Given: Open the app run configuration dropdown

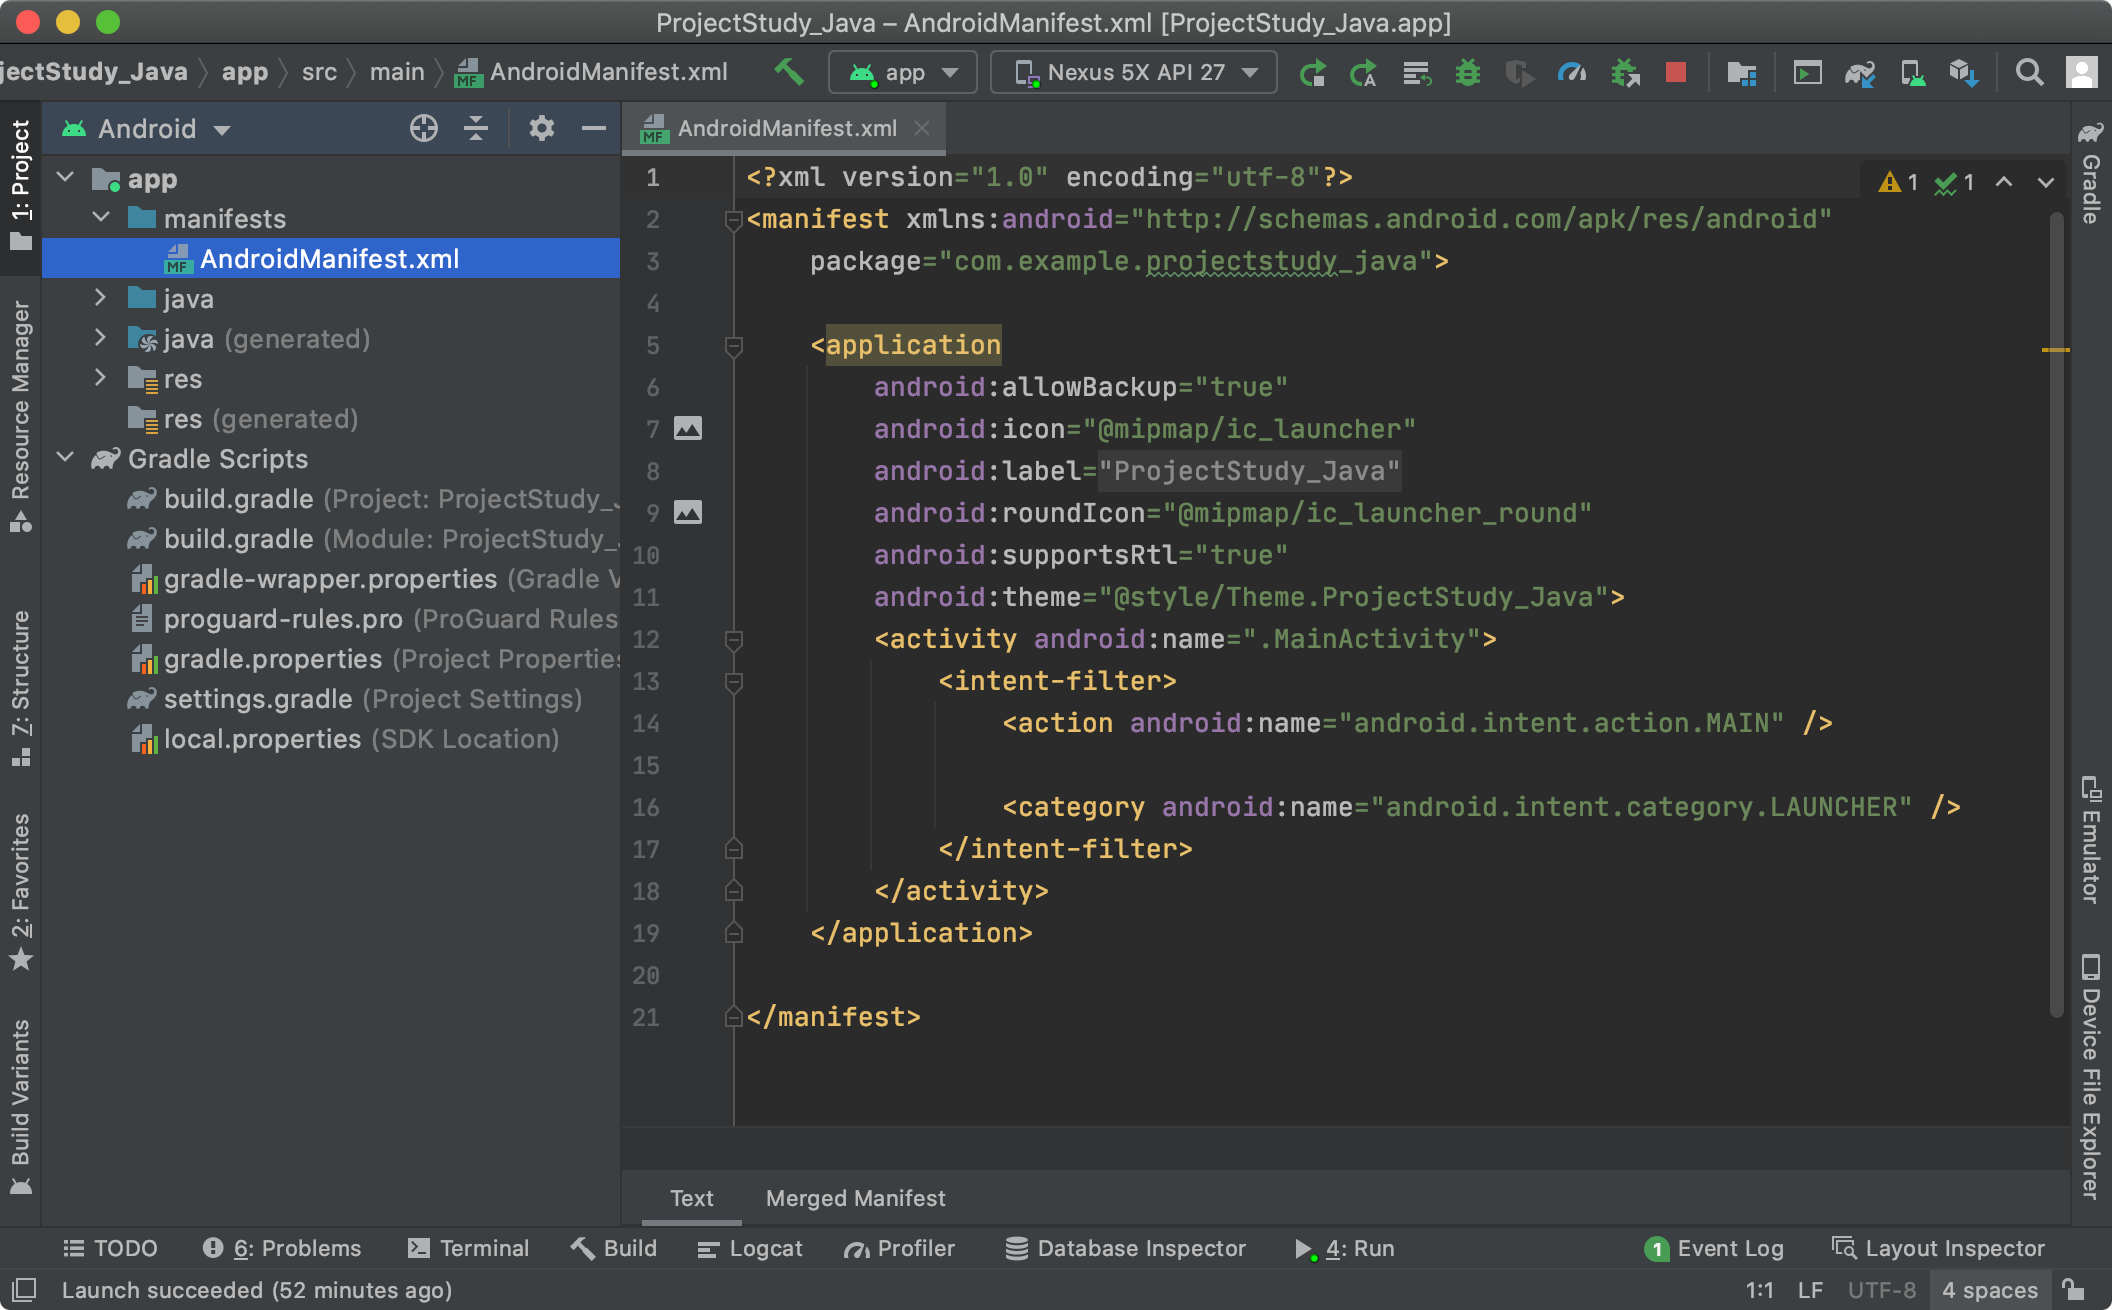Looking at the screenshot, I should click(x=903, y=73).
